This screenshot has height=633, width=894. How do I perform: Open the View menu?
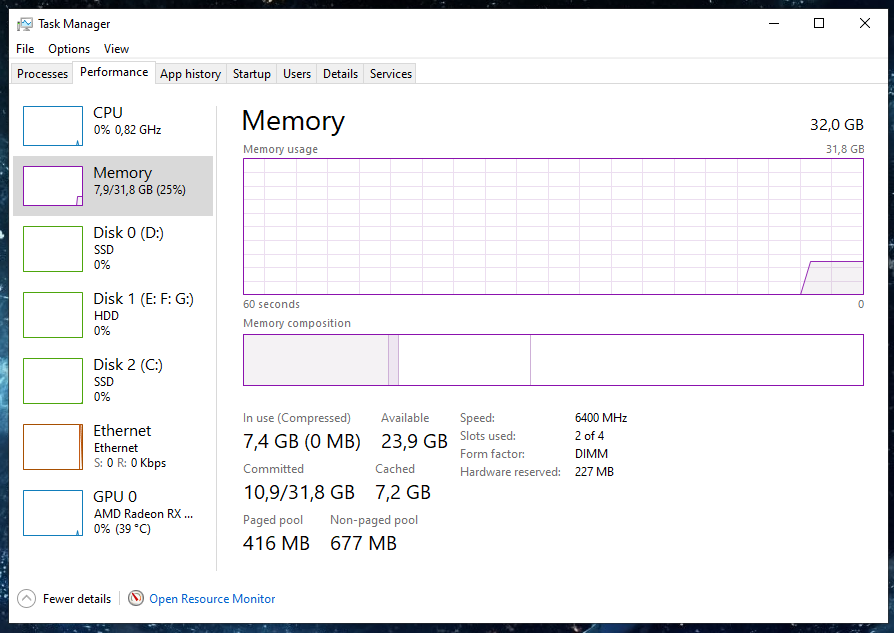click(x=116, y=49)
